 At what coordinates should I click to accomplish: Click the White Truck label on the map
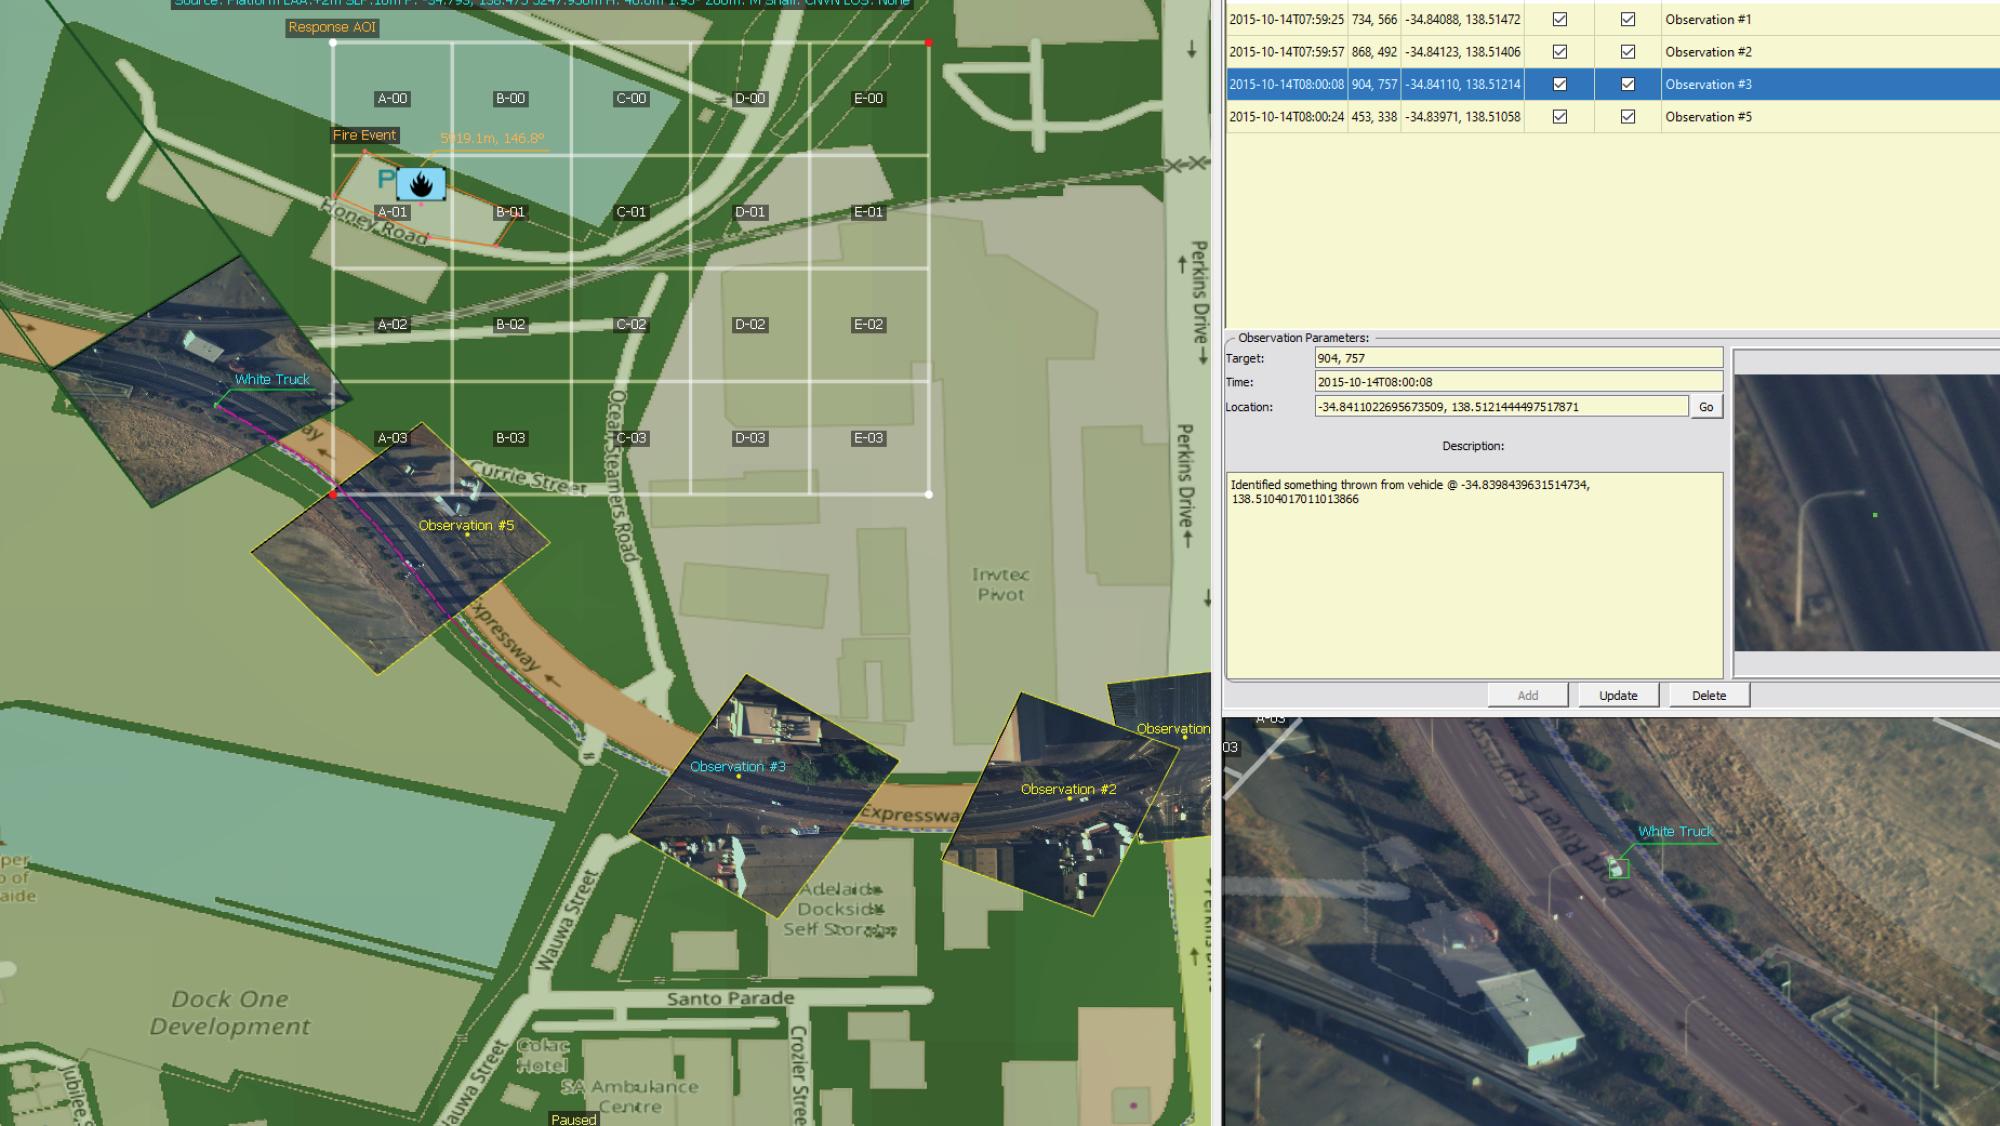(x=272, y=379)
